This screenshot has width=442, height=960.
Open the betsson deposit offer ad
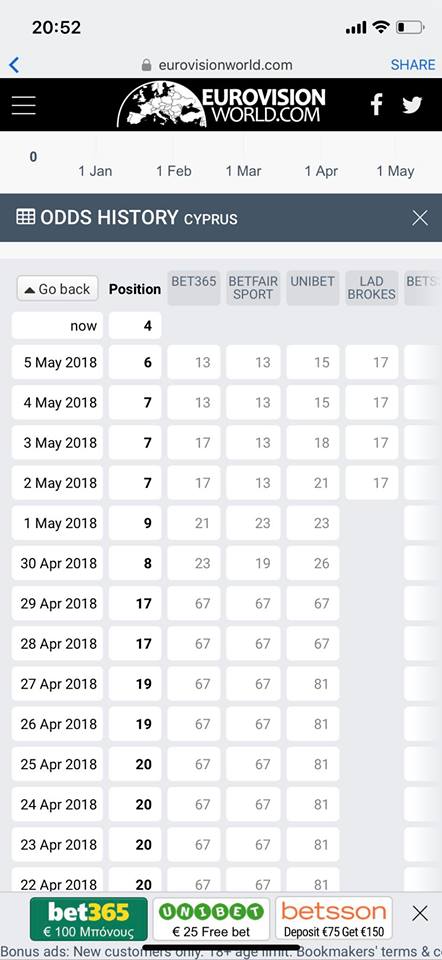334,918
